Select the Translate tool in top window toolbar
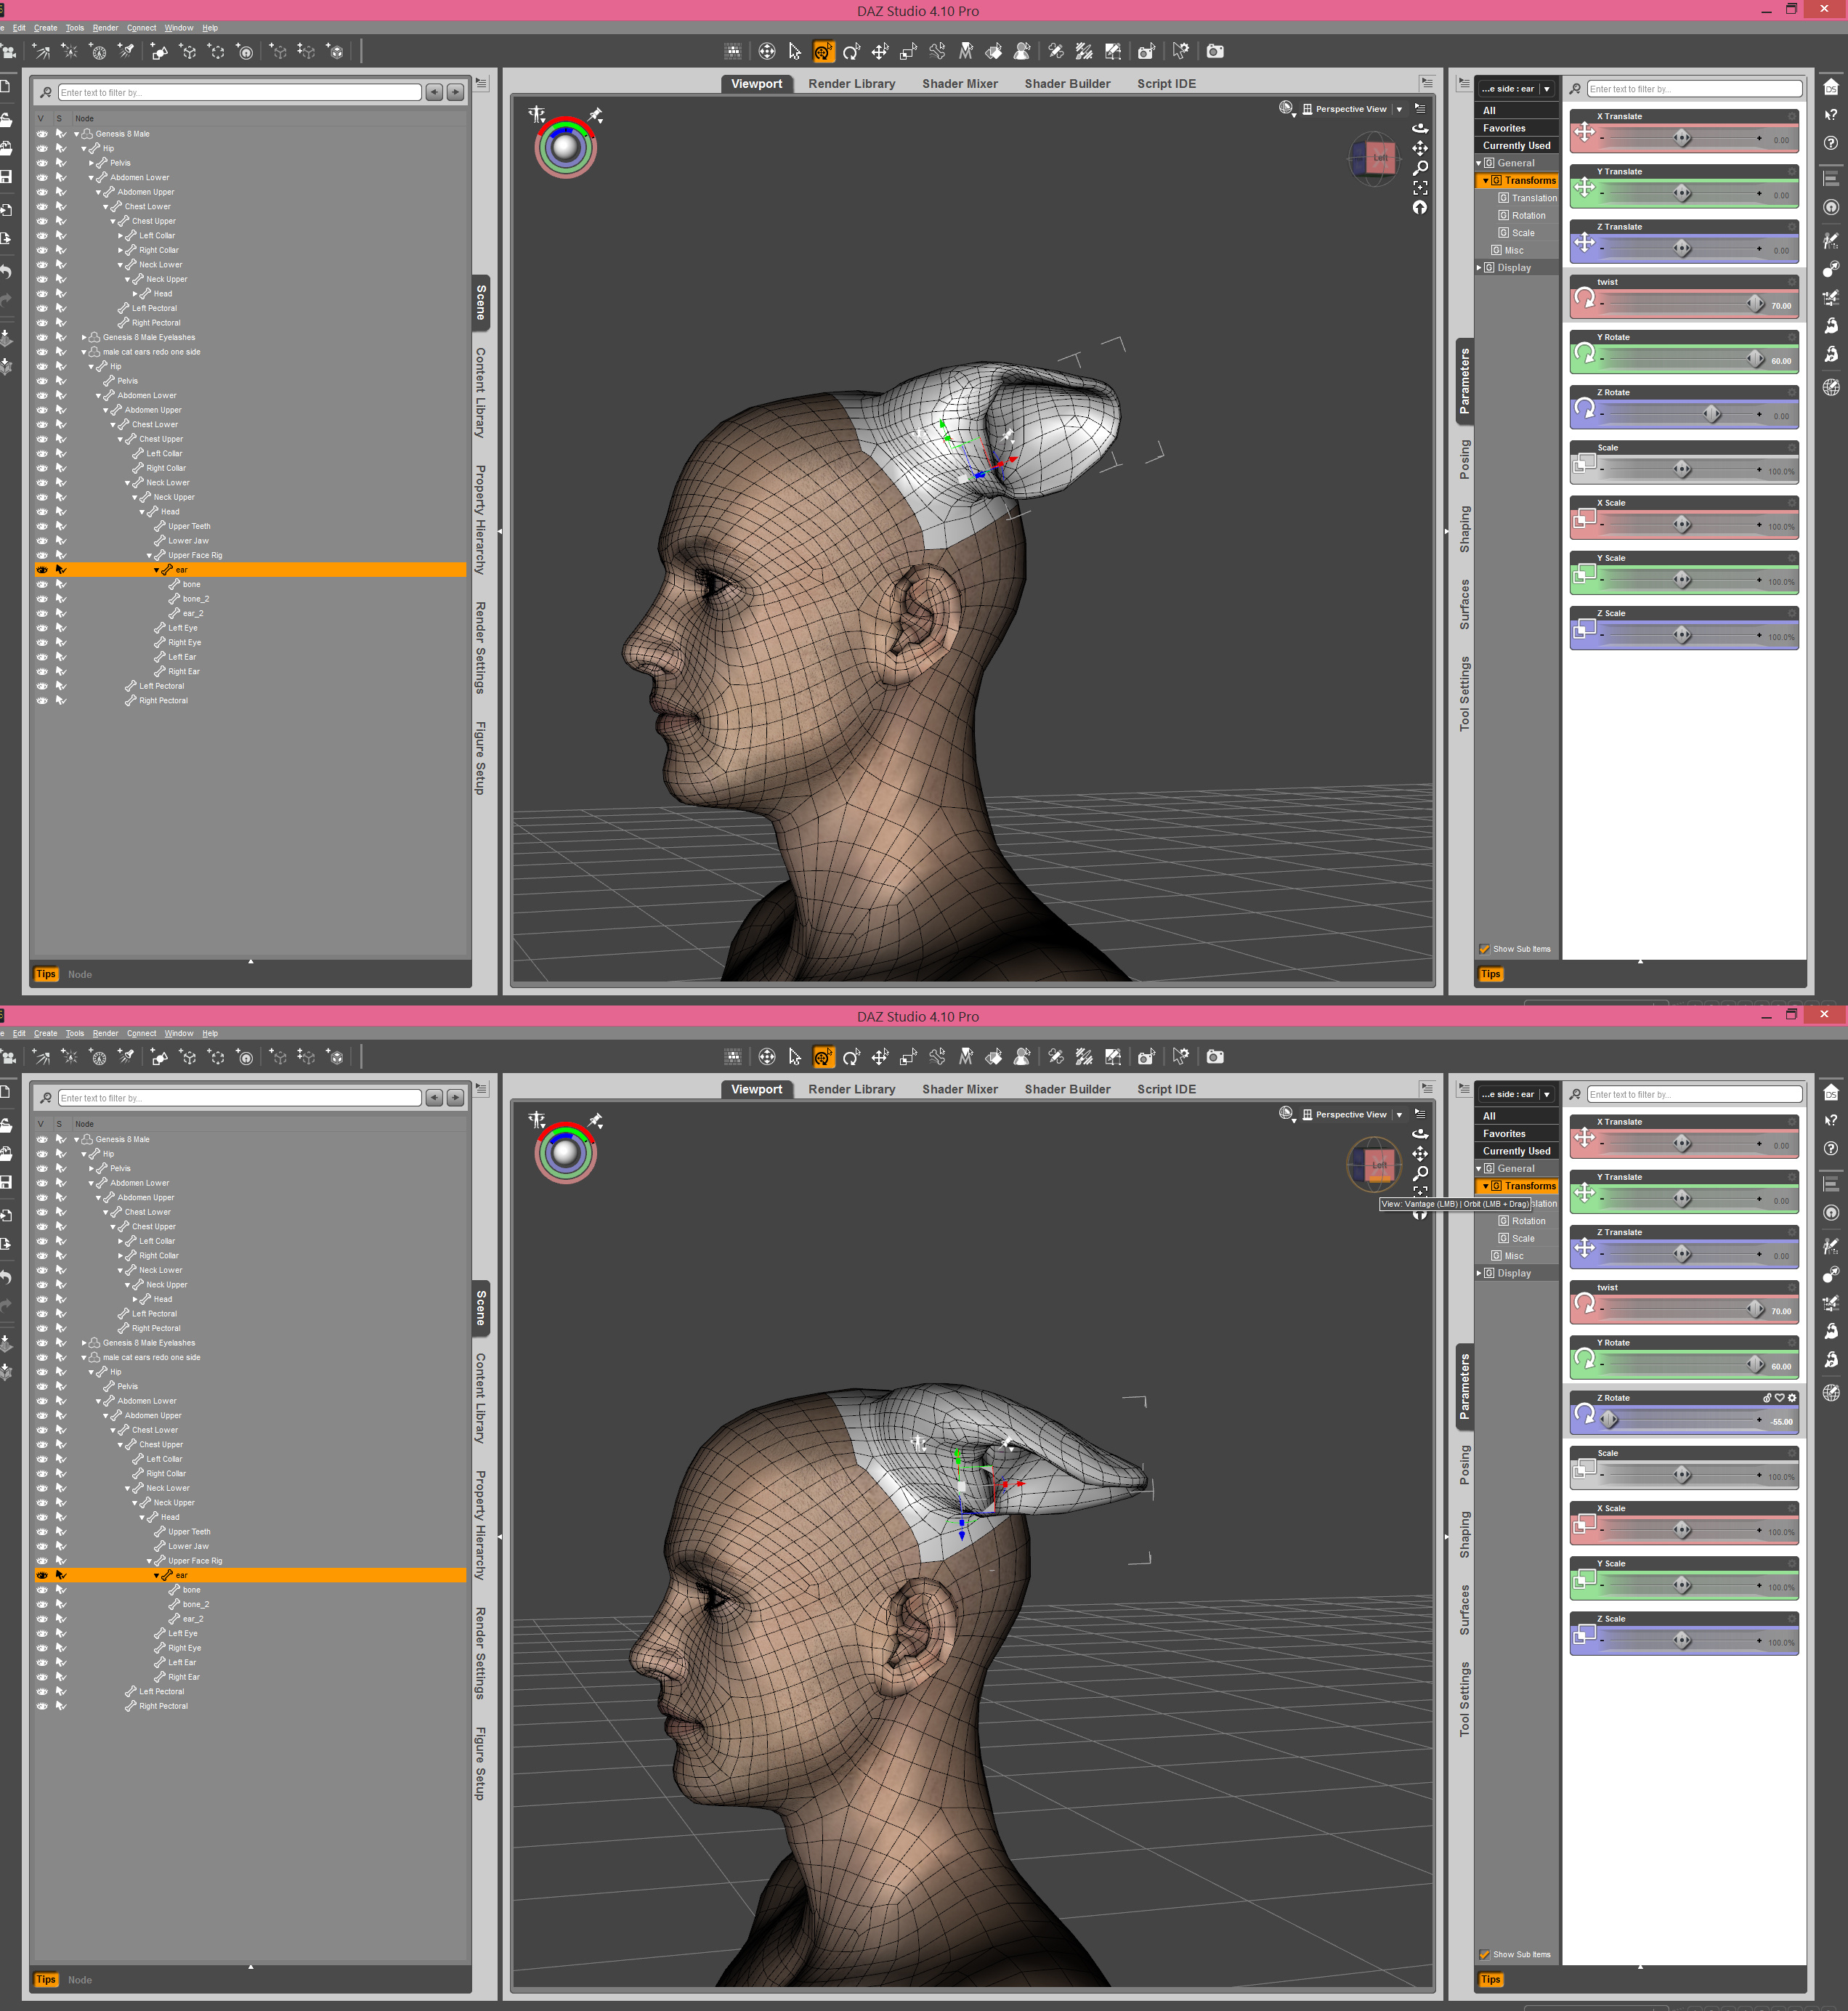Screen dimensions: 1848x2011 (880, 52)
